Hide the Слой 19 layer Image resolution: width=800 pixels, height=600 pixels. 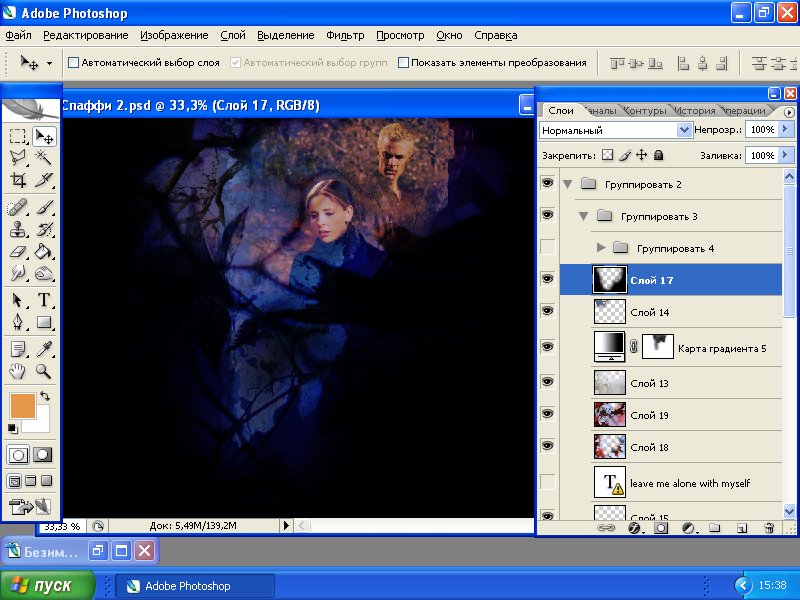click(x=547, y=414)
